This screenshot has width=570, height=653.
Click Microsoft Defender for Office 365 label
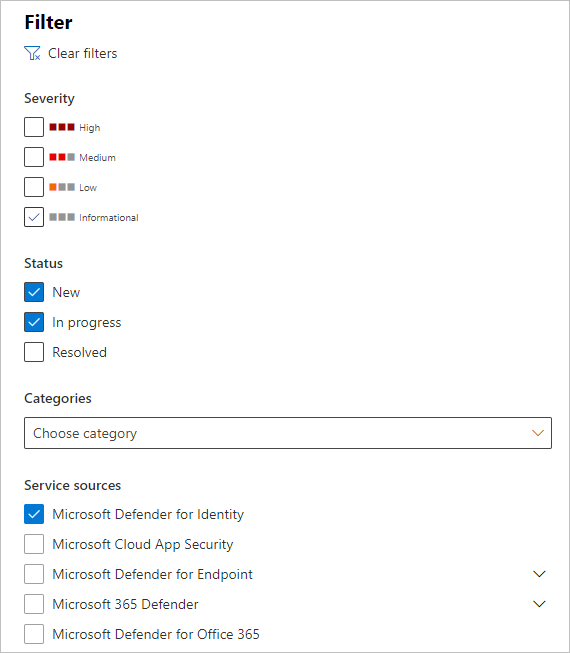pos(156,634)
